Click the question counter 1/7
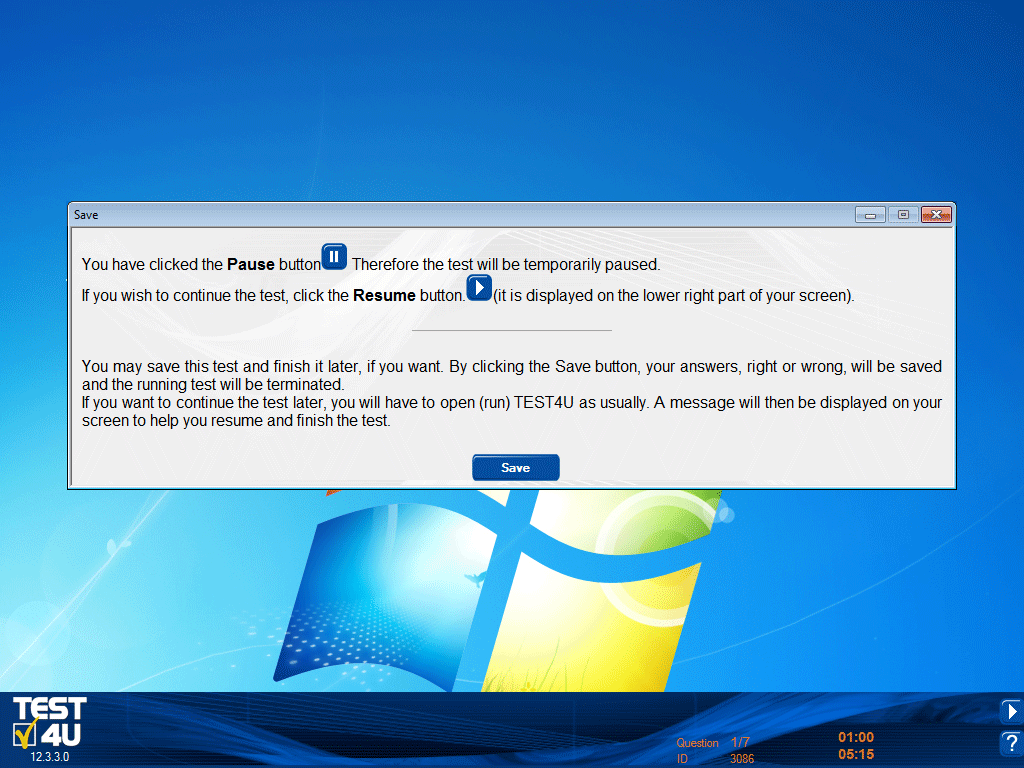This screenshot has height=768, width=1024. (x=740, y=742)
